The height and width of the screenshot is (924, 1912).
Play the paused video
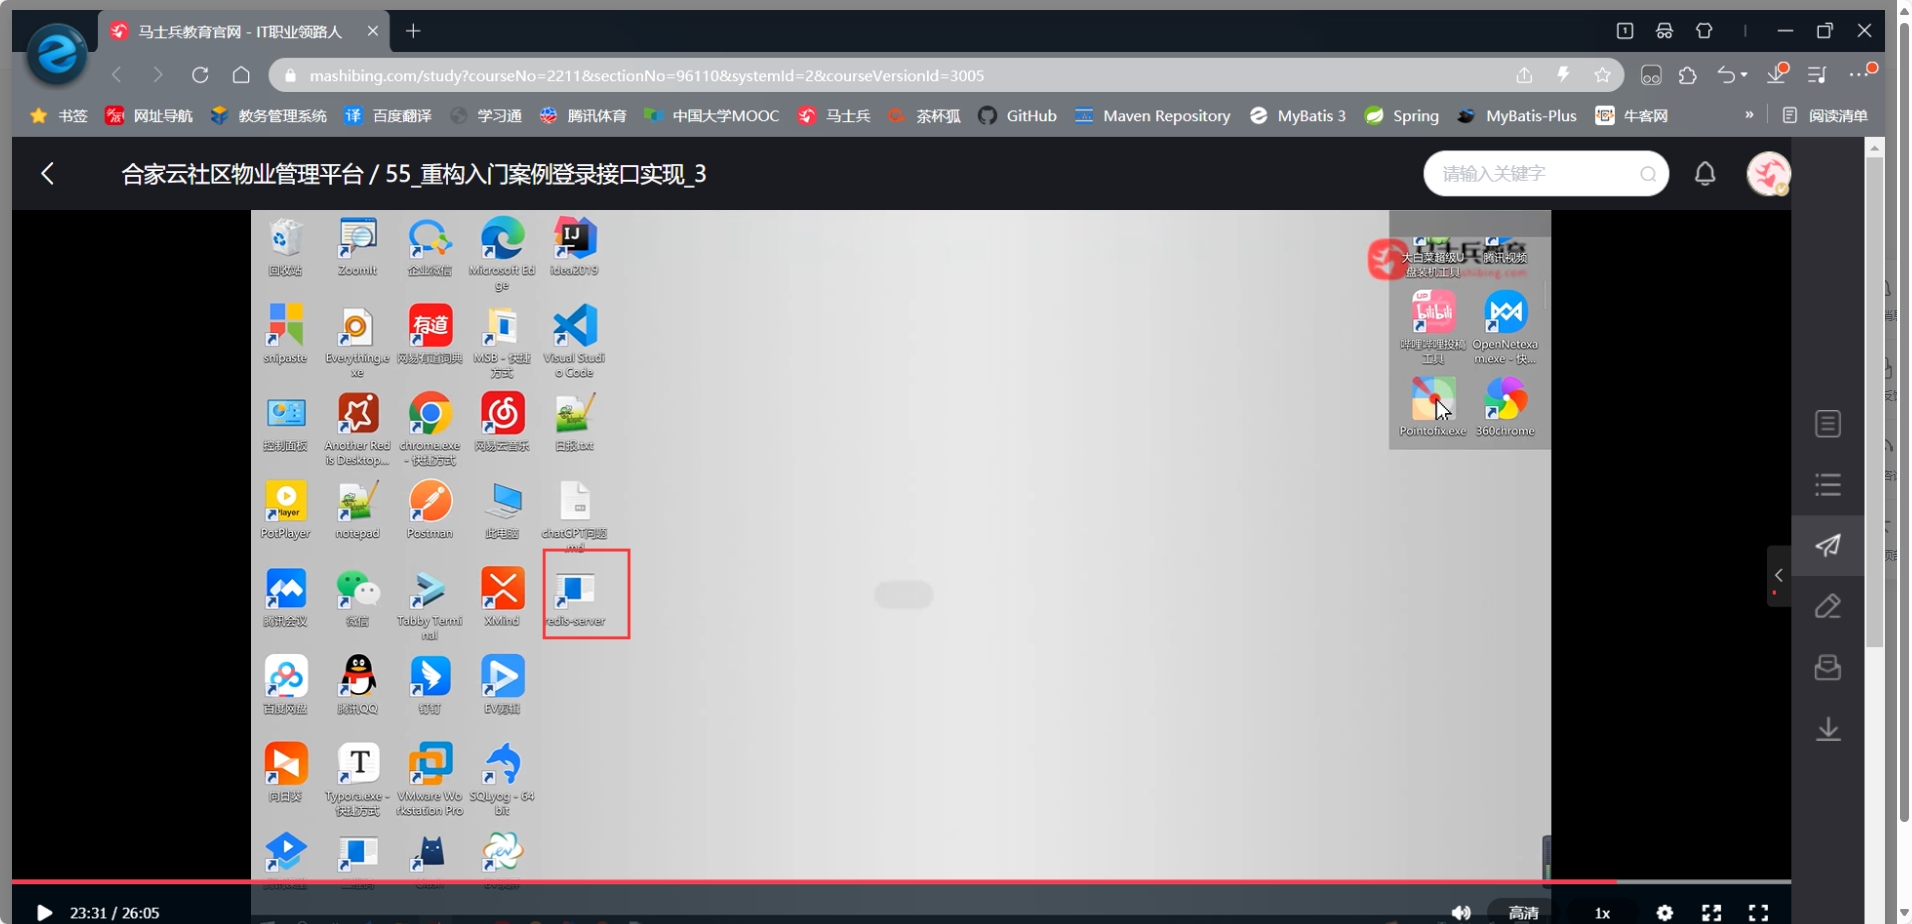click(44, 912)
